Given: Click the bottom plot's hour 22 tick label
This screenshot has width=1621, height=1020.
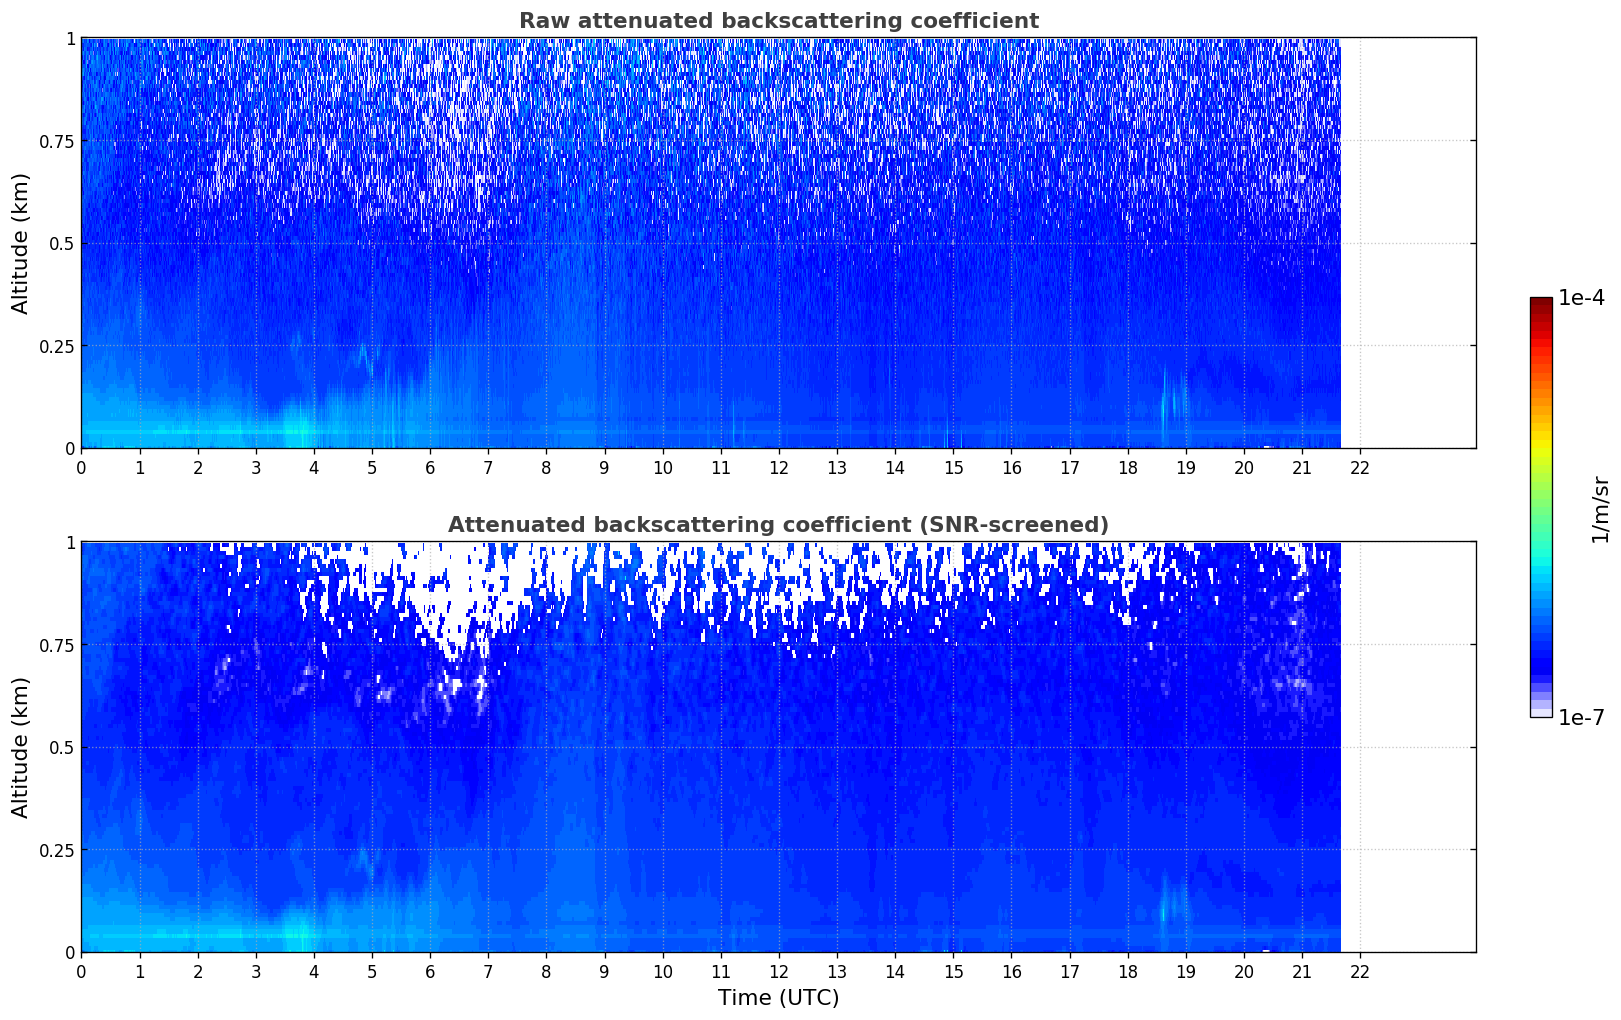Looking at the screenshot, I should tap(1360, 971).
